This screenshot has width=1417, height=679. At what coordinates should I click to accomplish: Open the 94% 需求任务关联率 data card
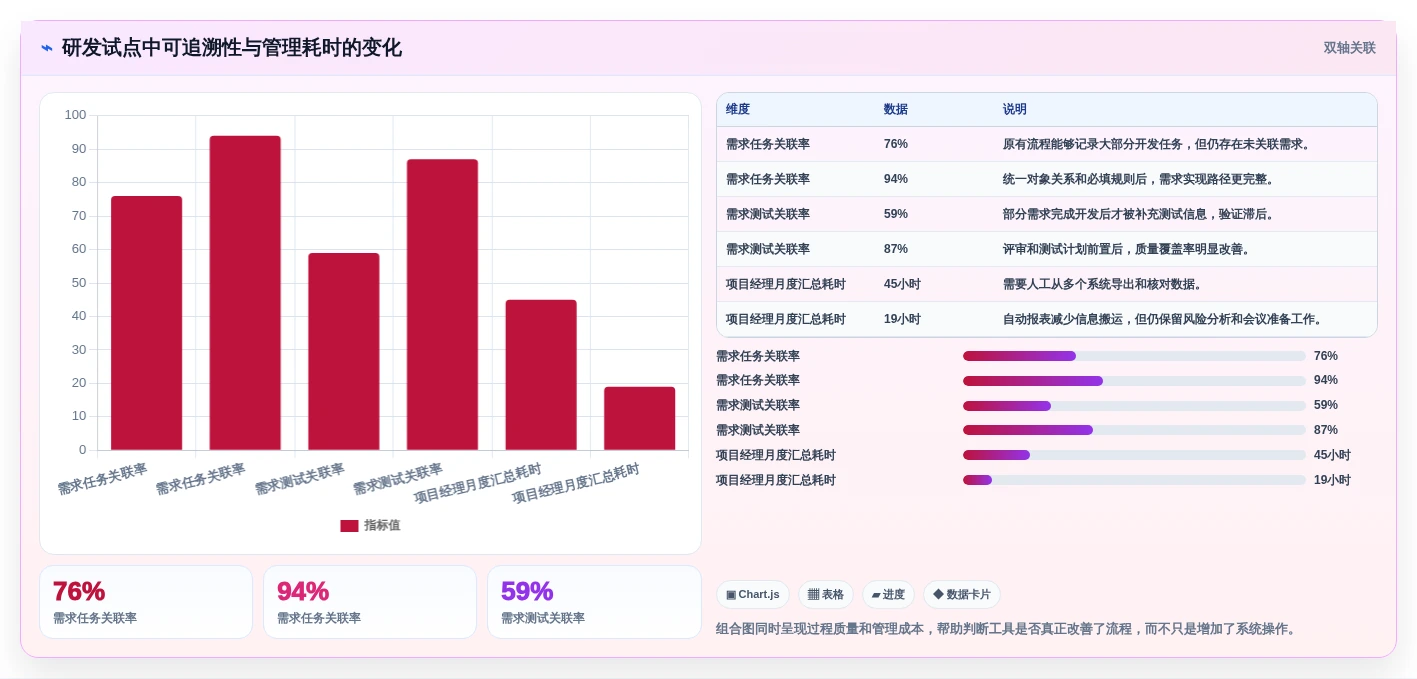370,602
